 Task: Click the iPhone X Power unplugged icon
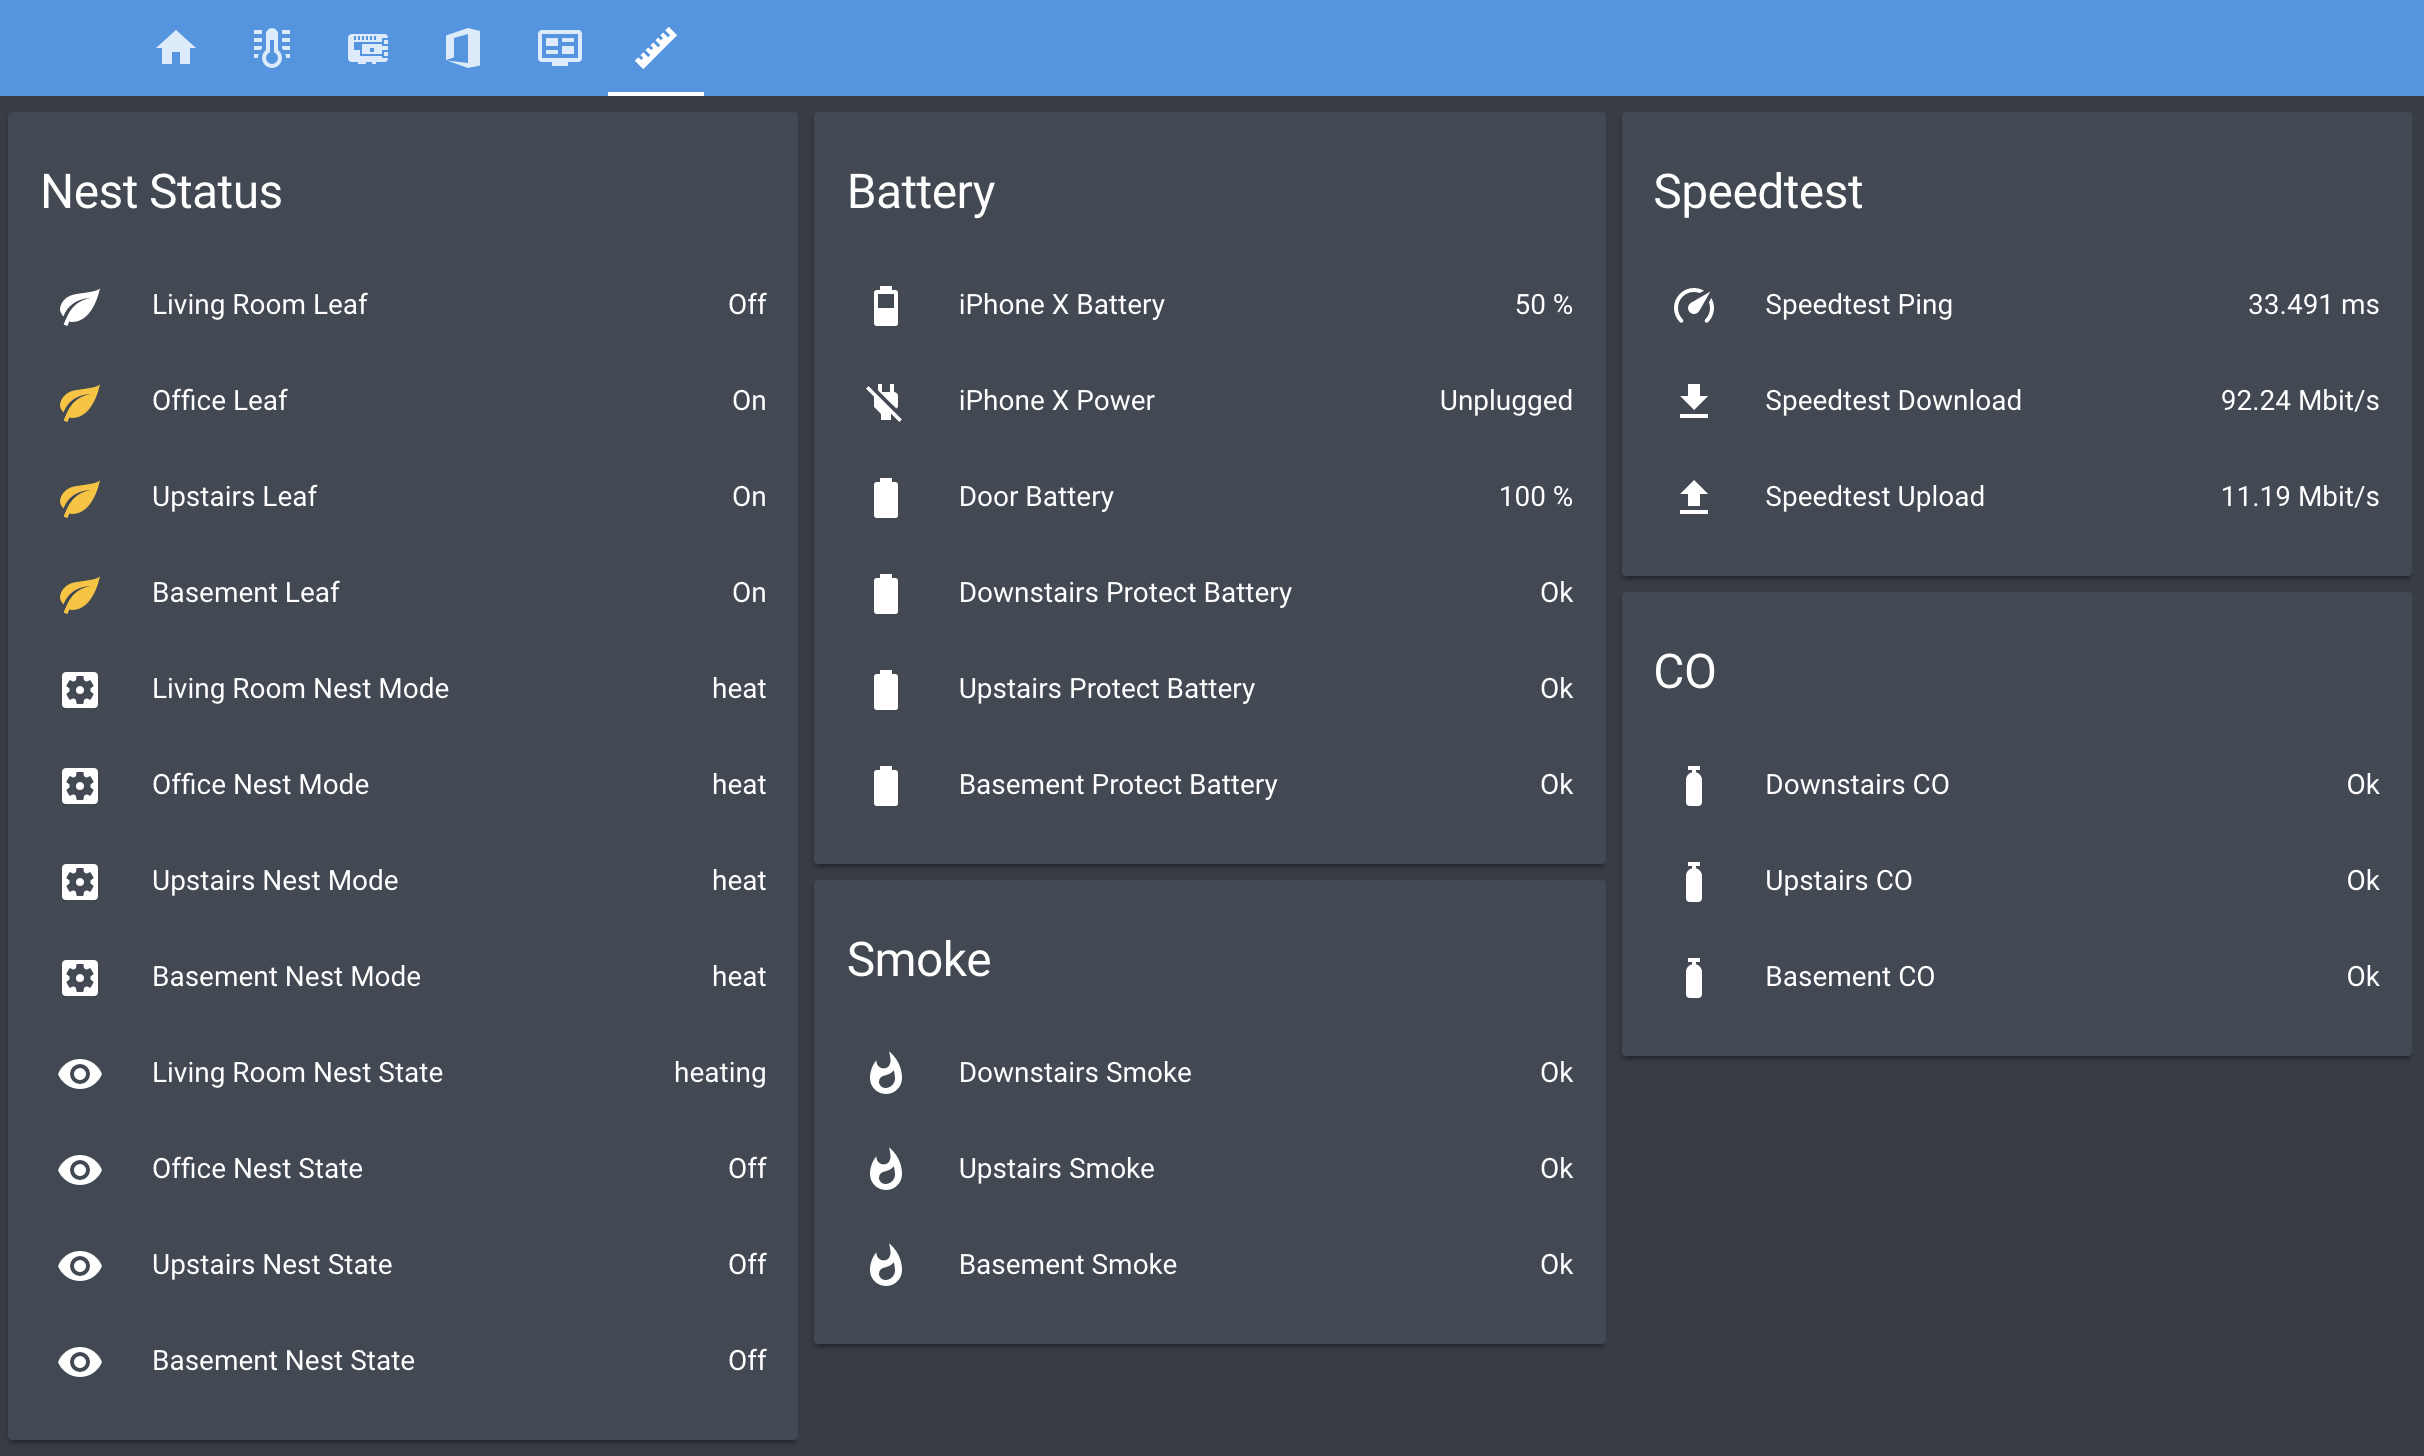[885, 401]
